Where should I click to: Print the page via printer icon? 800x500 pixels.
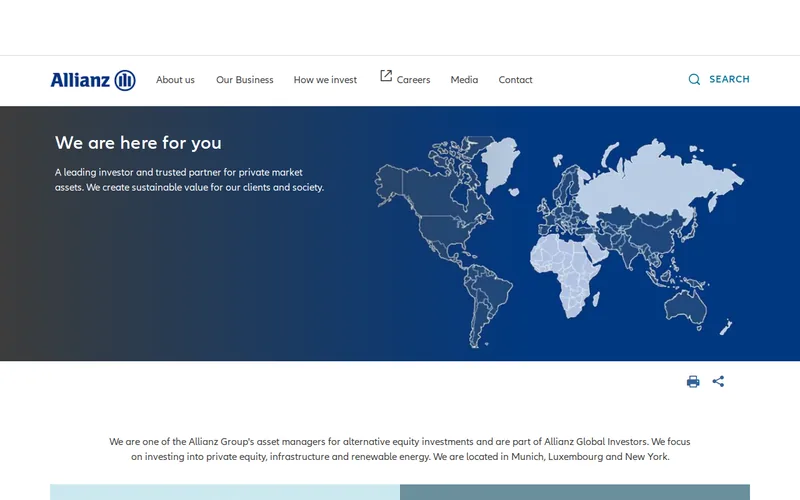693,382
